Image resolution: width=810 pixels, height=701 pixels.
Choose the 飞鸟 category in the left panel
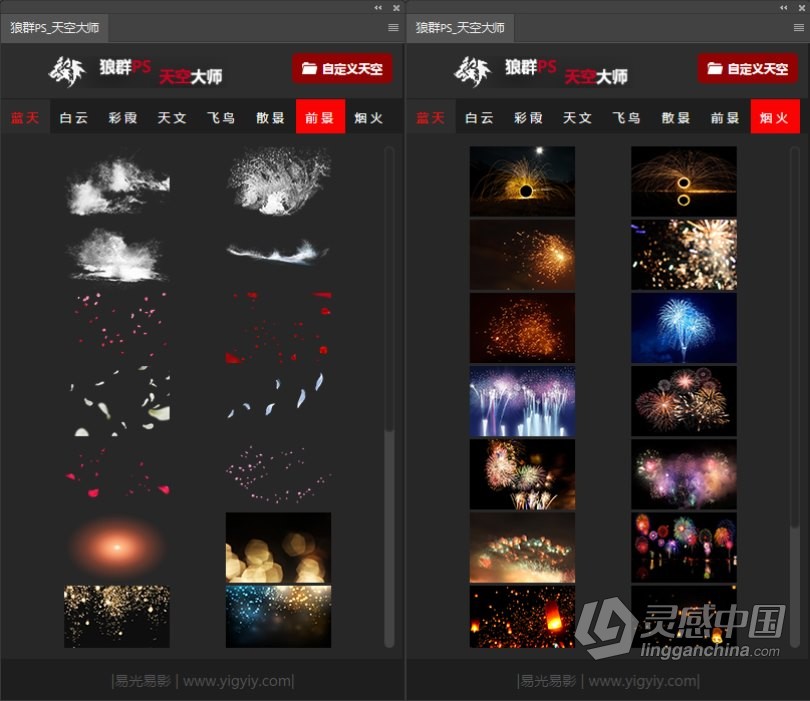[x=221, y=117]
